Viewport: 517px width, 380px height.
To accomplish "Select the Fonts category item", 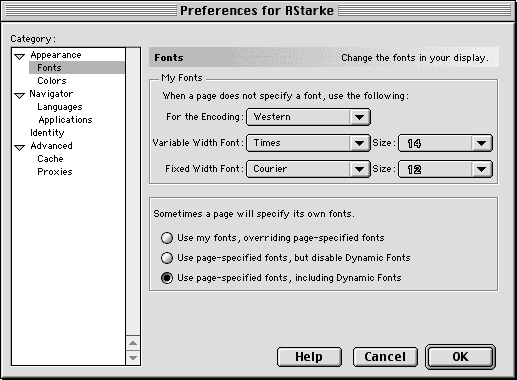I will 49,68.
